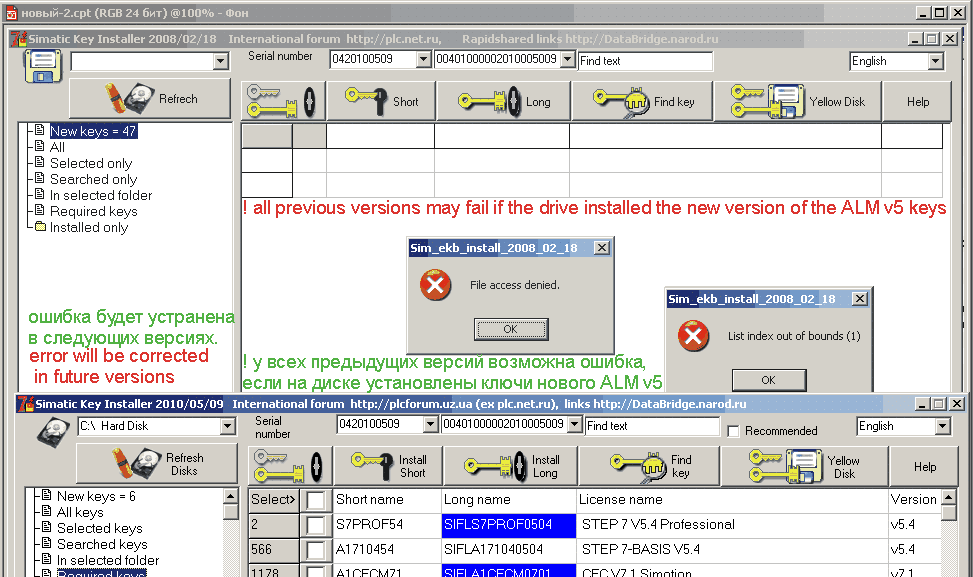This screenshot has width=973, height=577.
Task: Click Help button in 2010 installer
Action: pyautogui.click(x=925, y=466)
